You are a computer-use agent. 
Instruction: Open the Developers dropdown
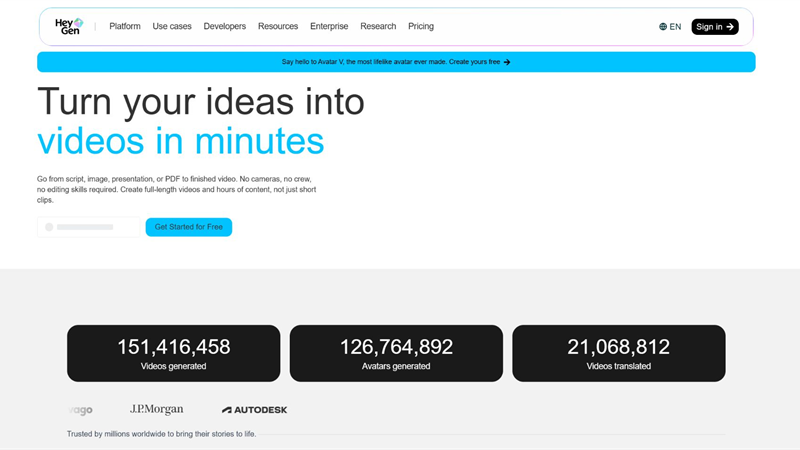pos(224,26)
